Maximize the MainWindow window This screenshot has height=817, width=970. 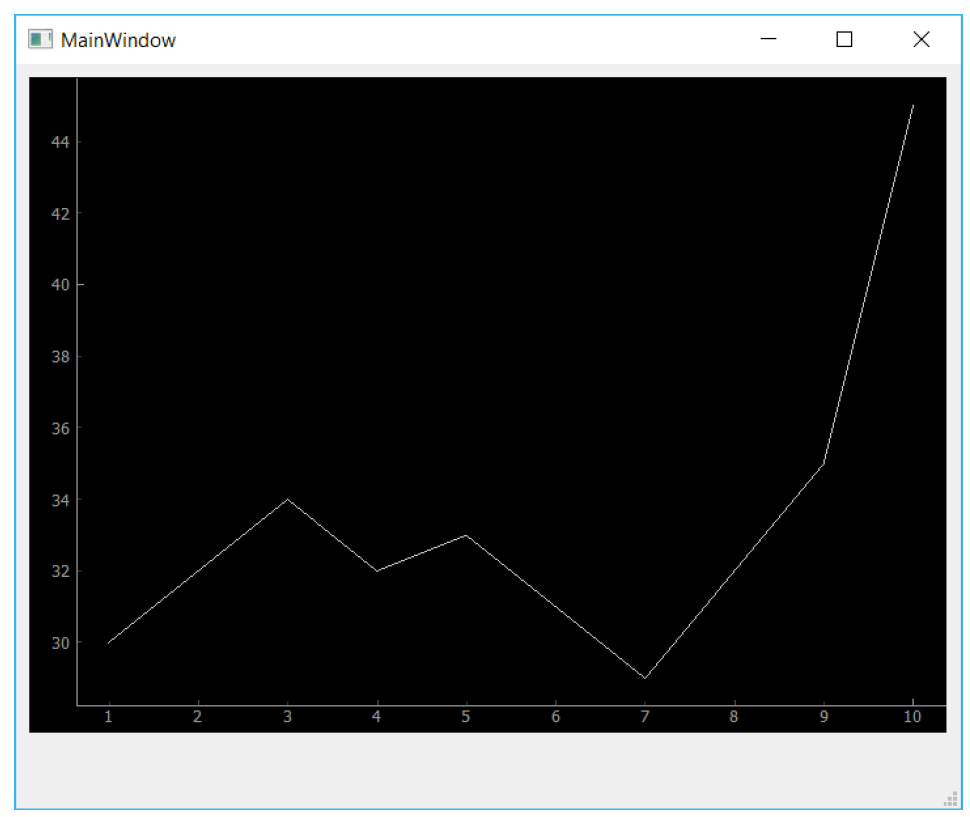(x=844, y=40)
